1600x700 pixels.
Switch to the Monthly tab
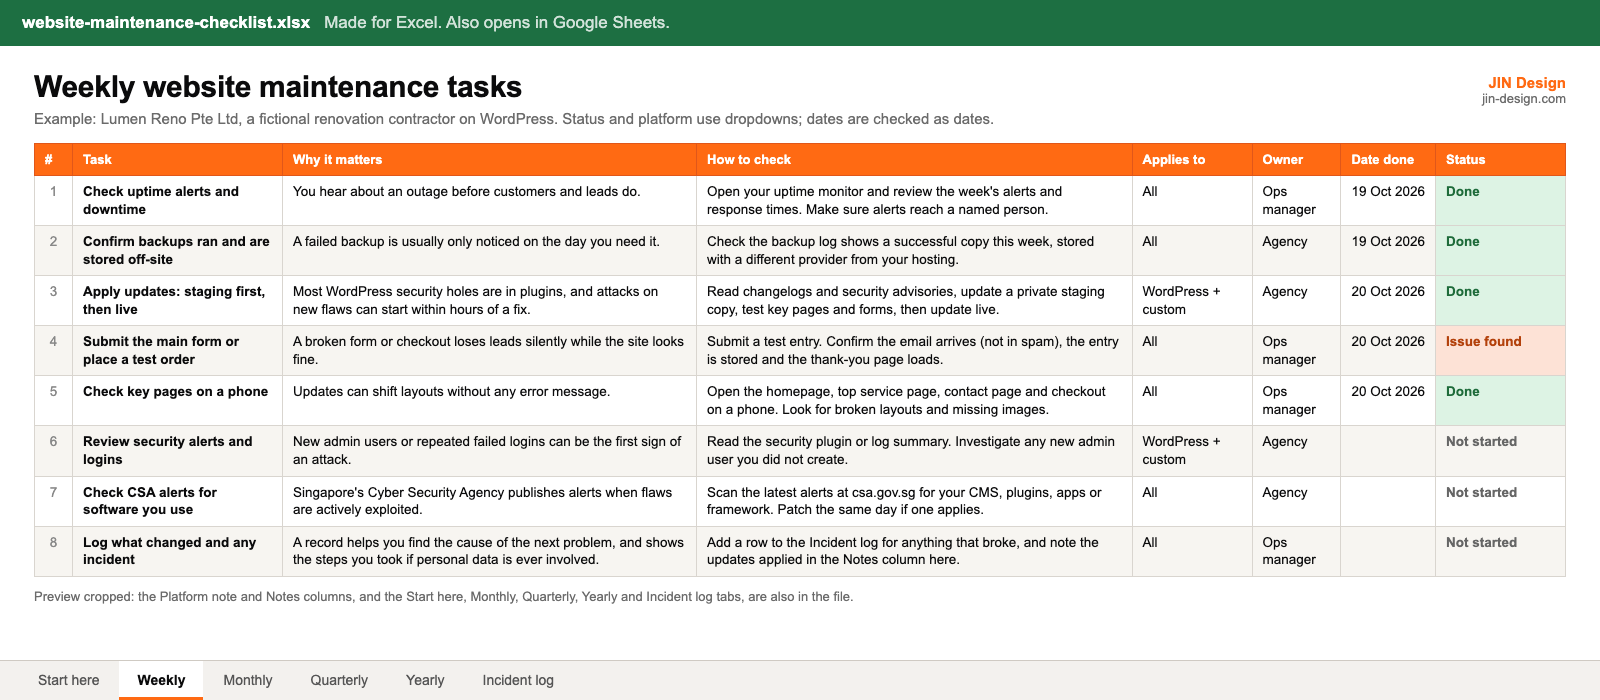248,680
